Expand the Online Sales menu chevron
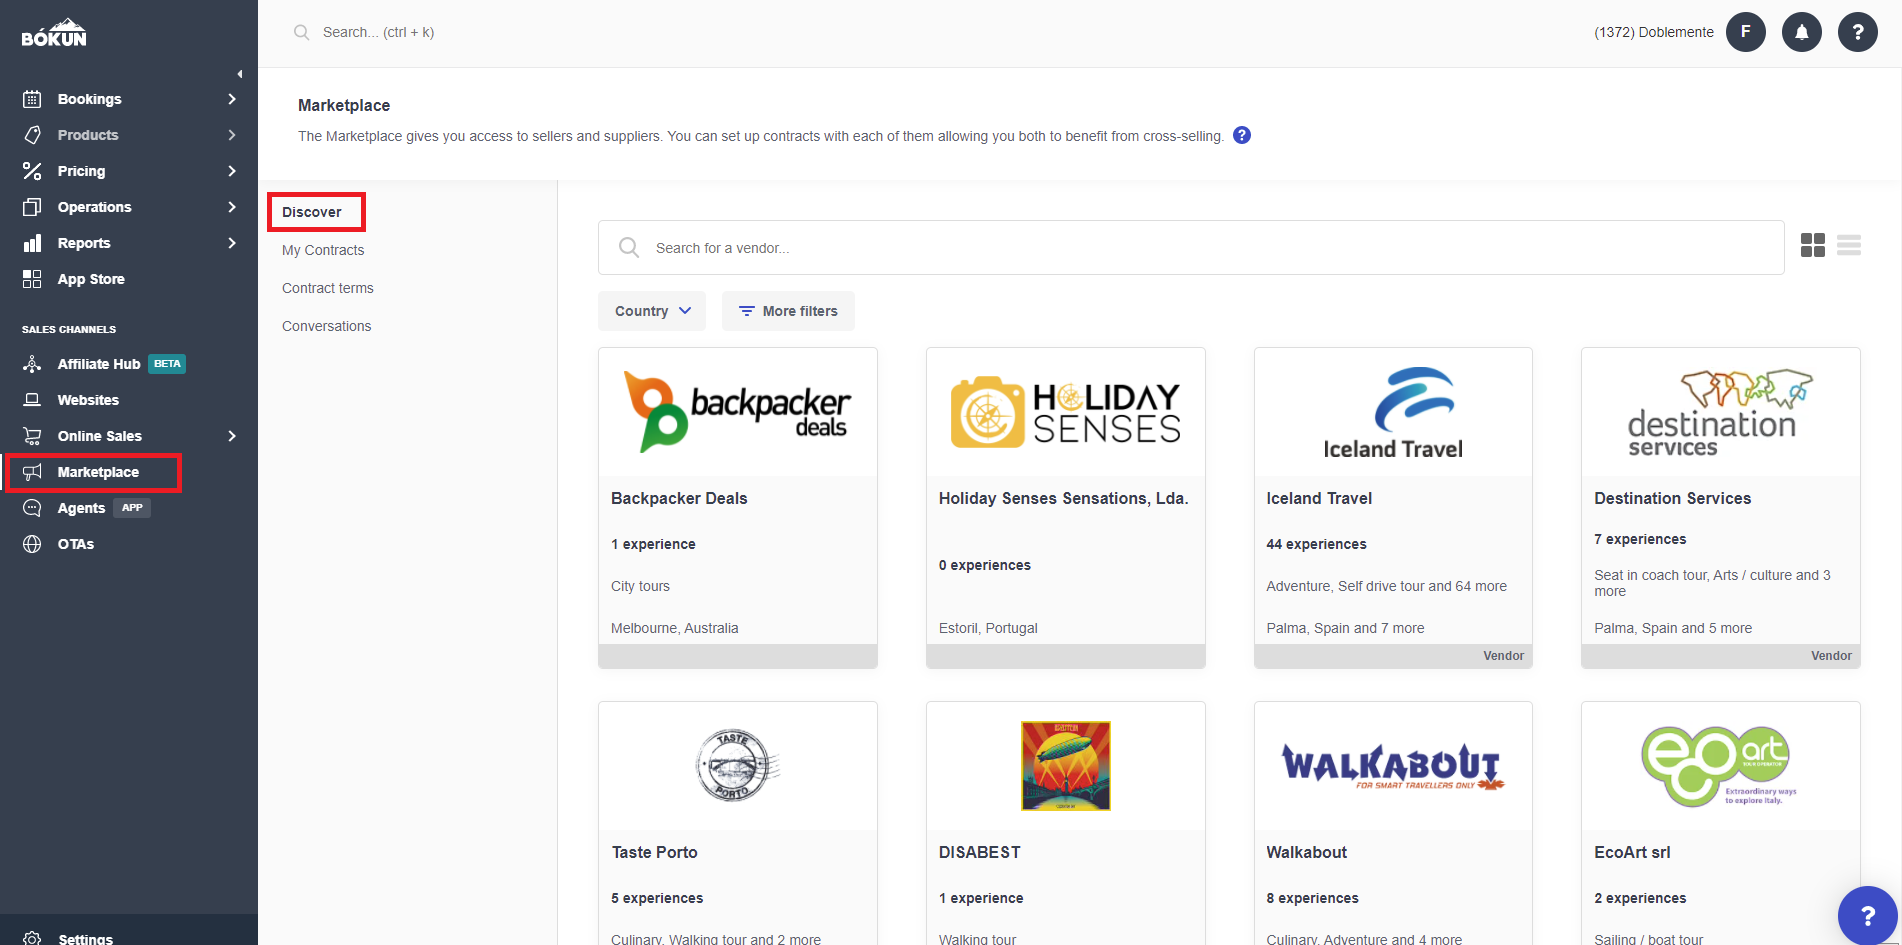The height and width of the screenshot is (945, 1902). click(232, 436)
